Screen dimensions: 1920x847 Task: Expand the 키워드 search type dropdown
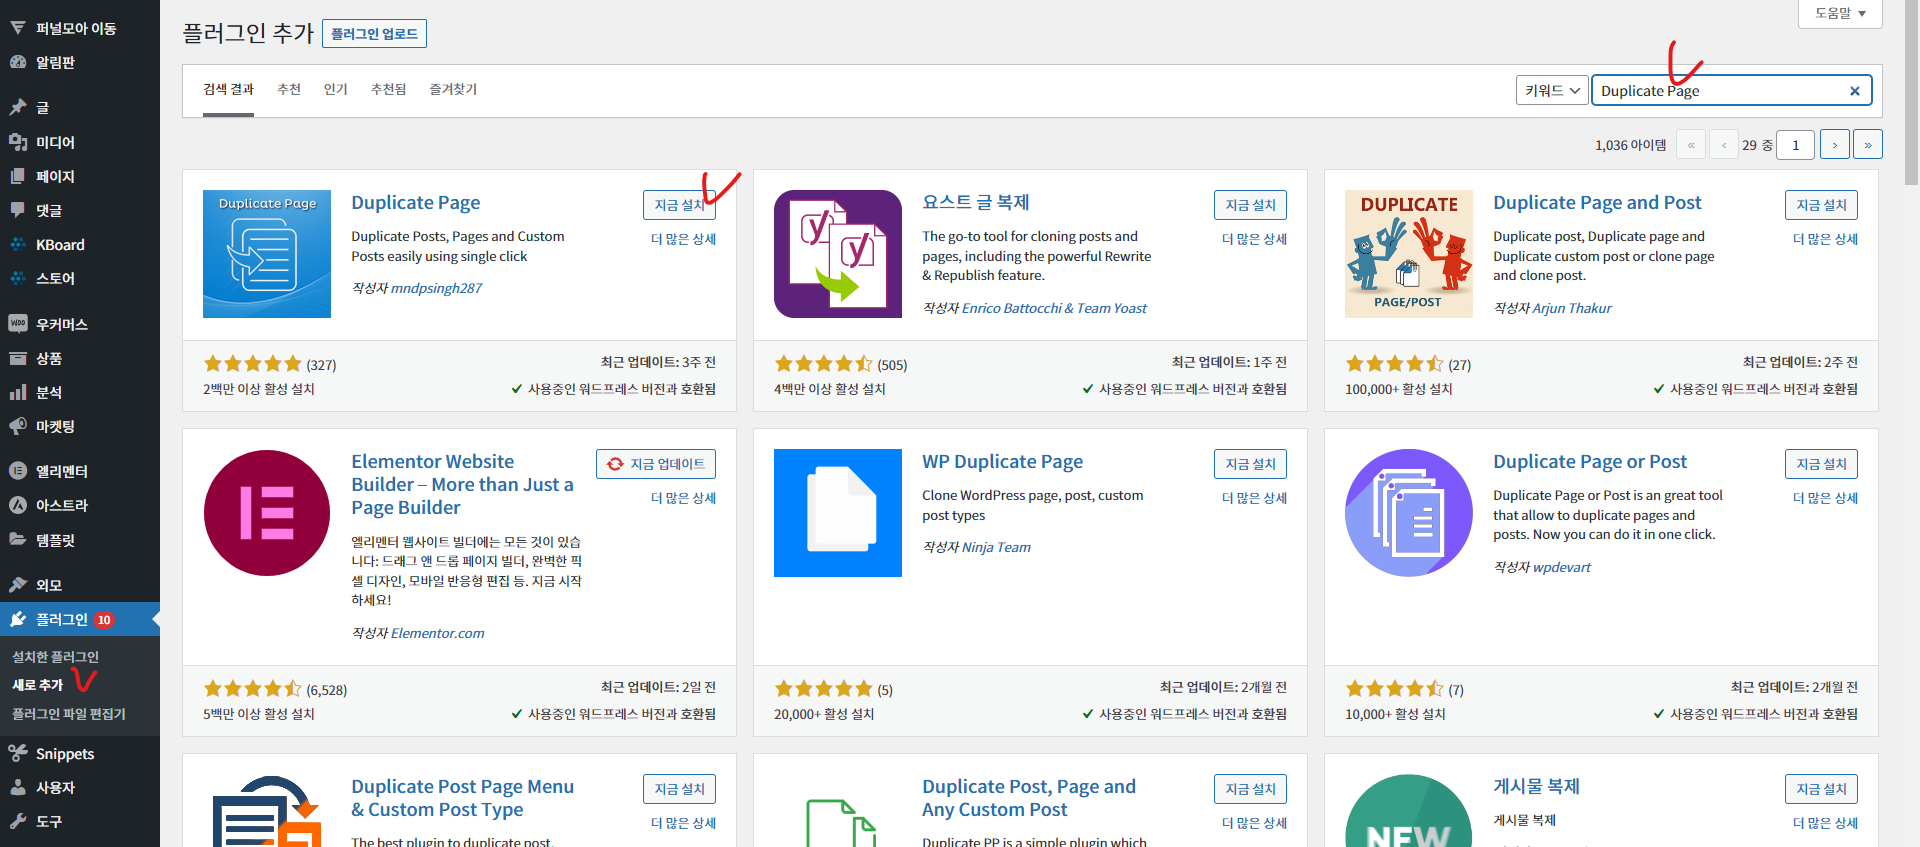click(1552, 90)
